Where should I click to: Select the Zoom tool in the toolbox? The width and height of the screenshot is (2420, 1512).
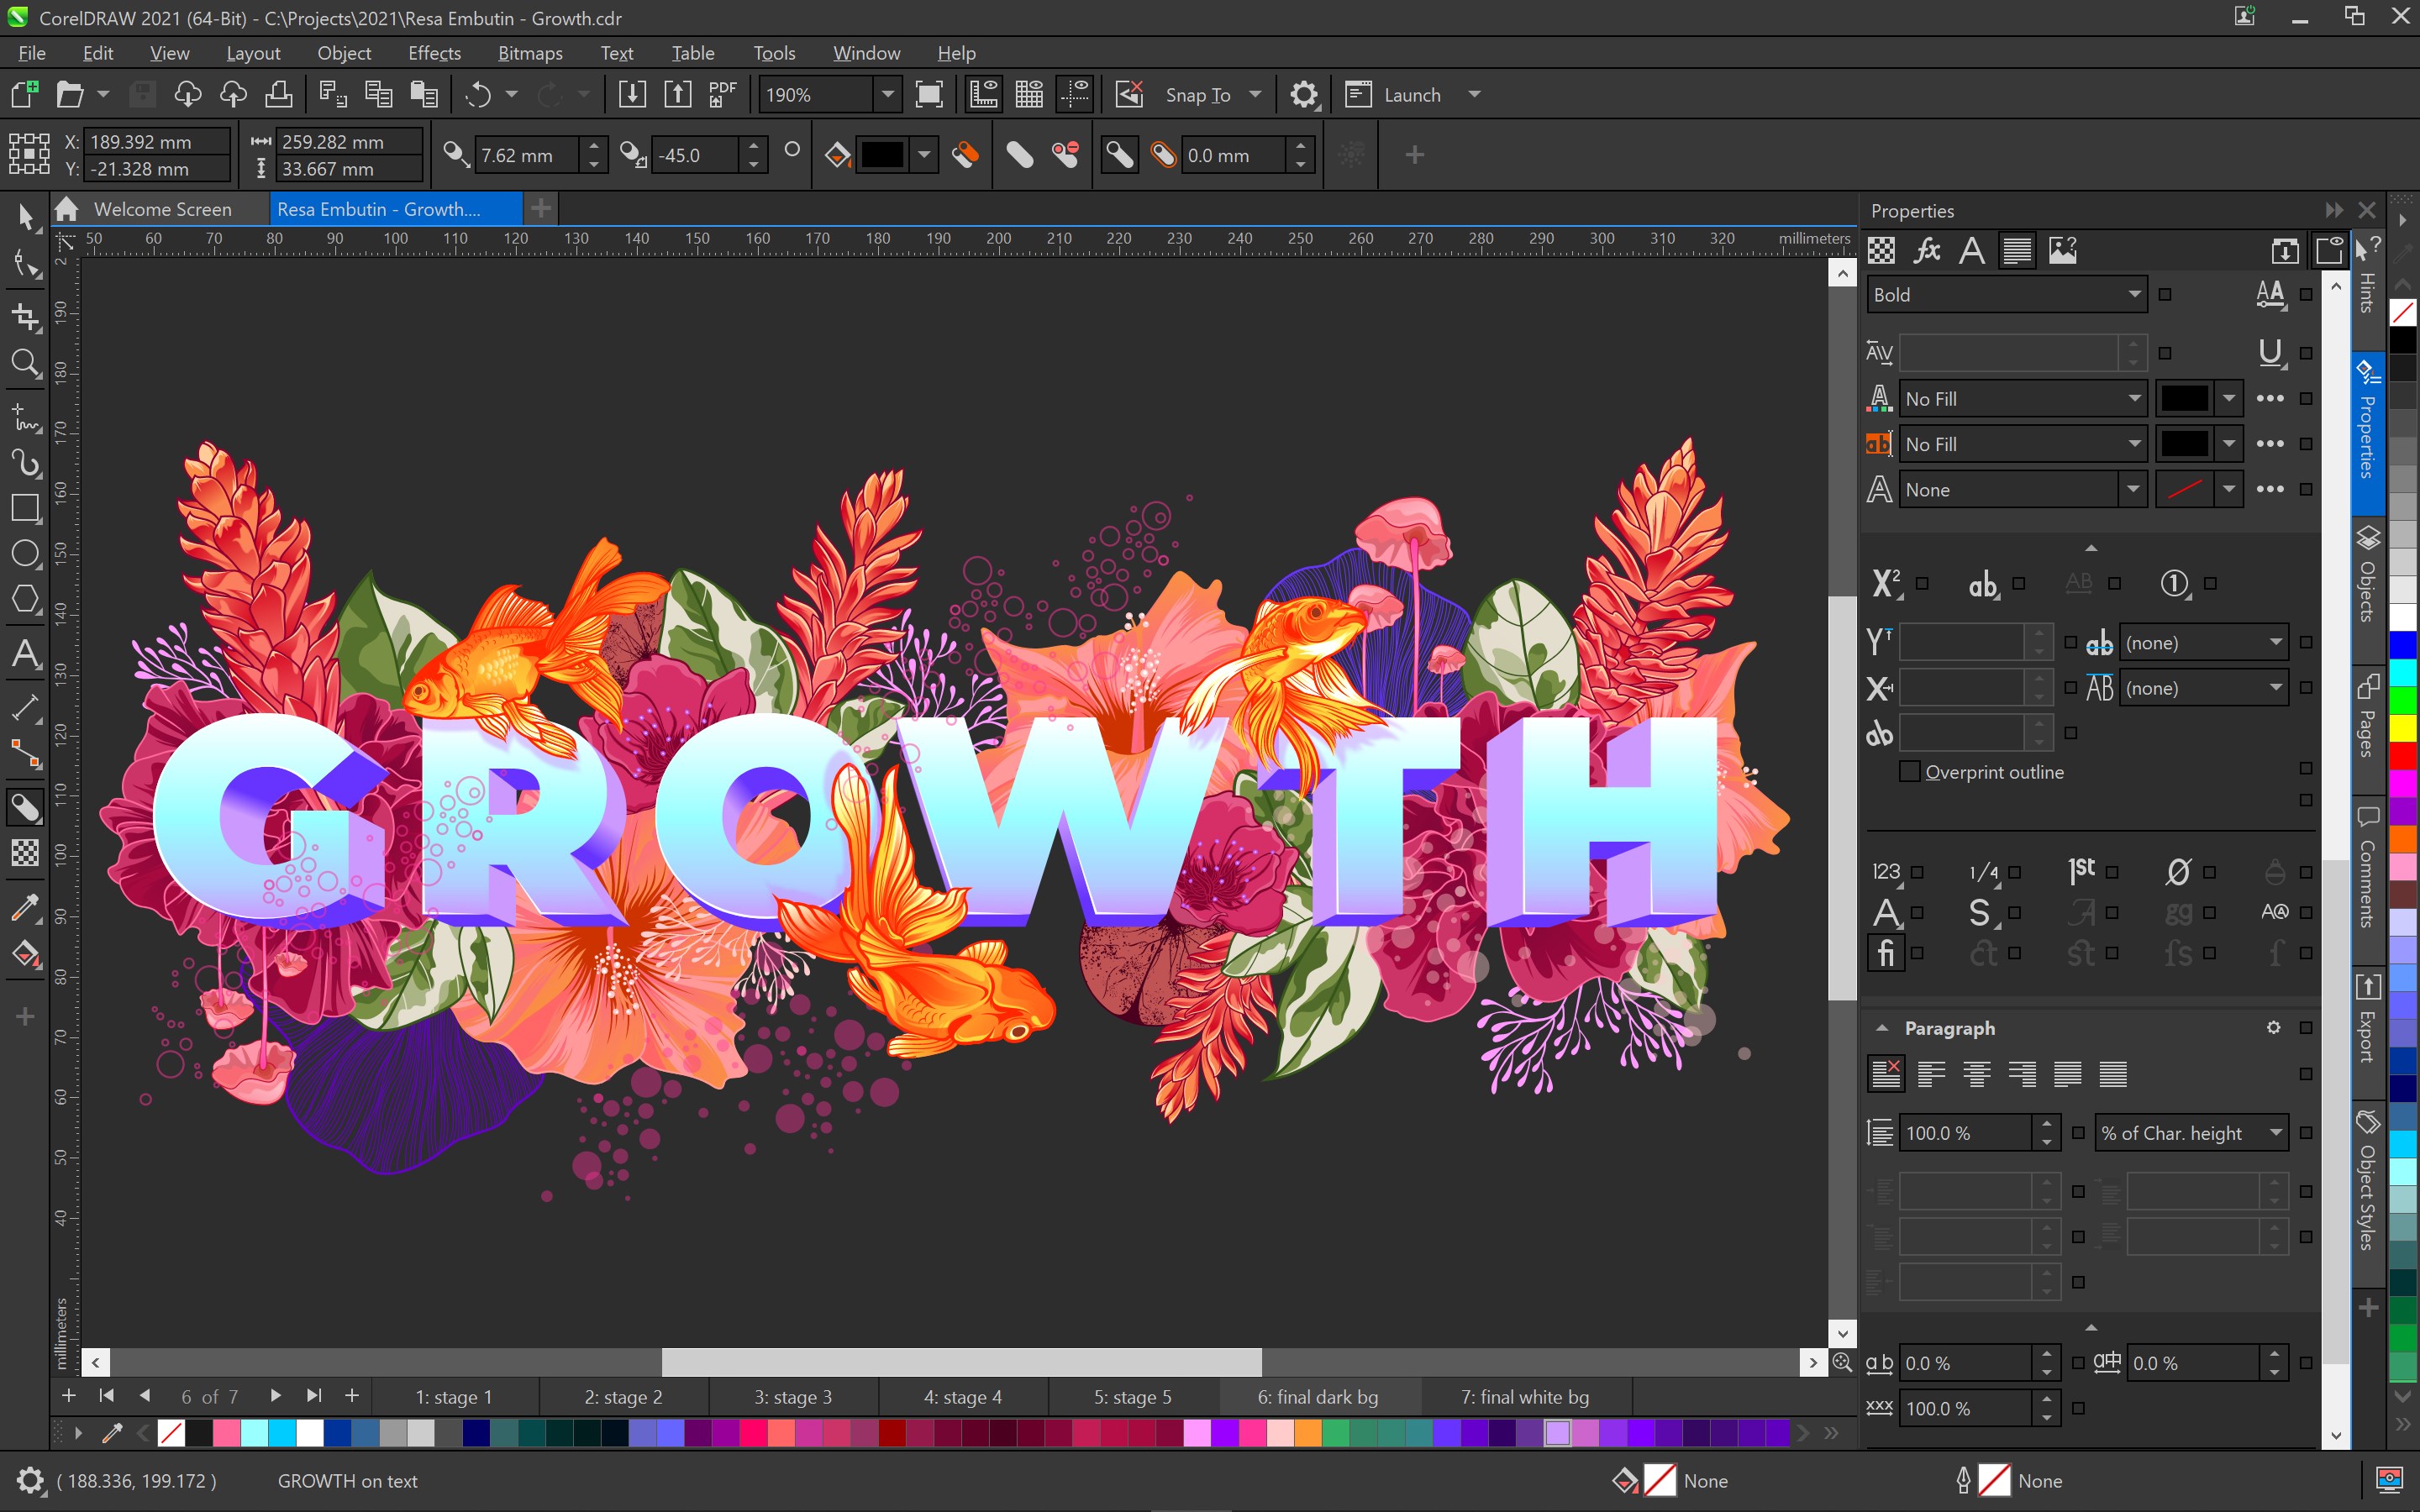point(26,363)
